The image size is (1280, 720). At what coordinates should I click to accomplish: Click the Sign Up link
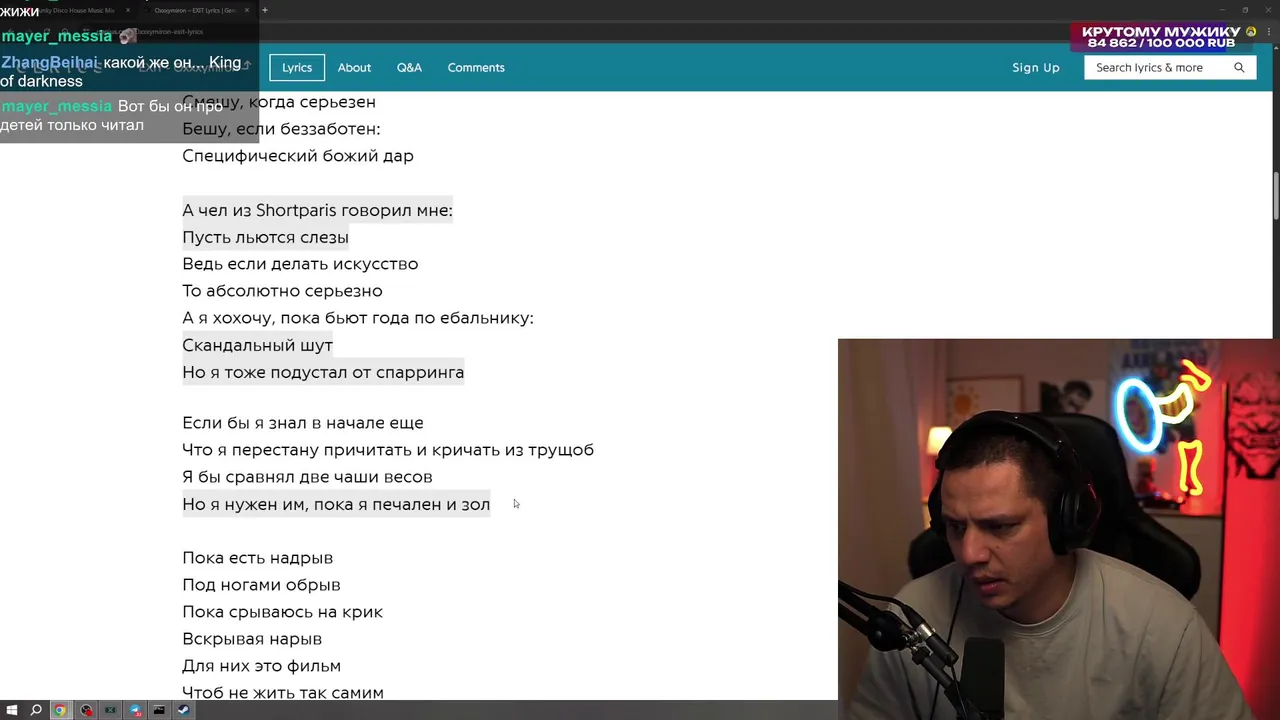pos(1036,68)
